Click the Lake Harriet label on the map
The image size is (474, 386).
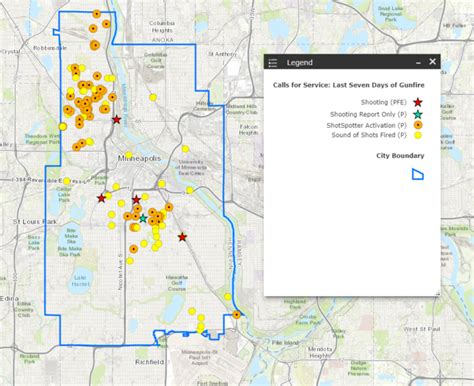pos(80,281)
